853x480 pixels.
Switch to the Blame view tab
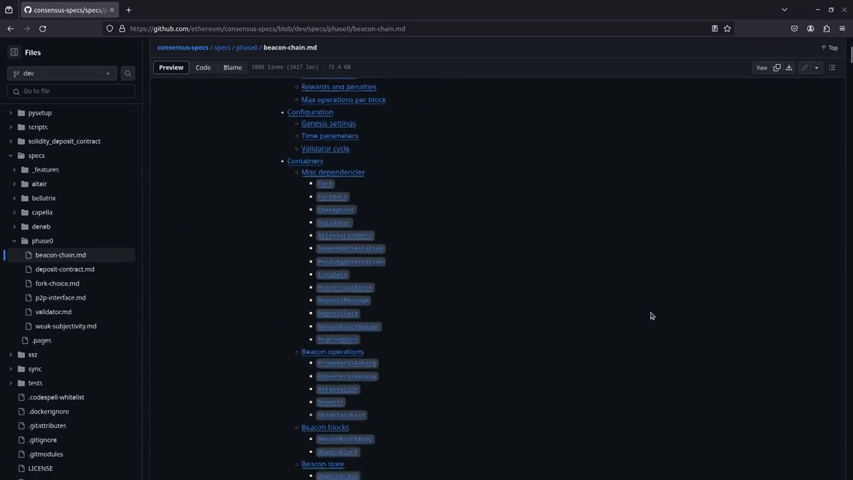click(x=232, y=68)
